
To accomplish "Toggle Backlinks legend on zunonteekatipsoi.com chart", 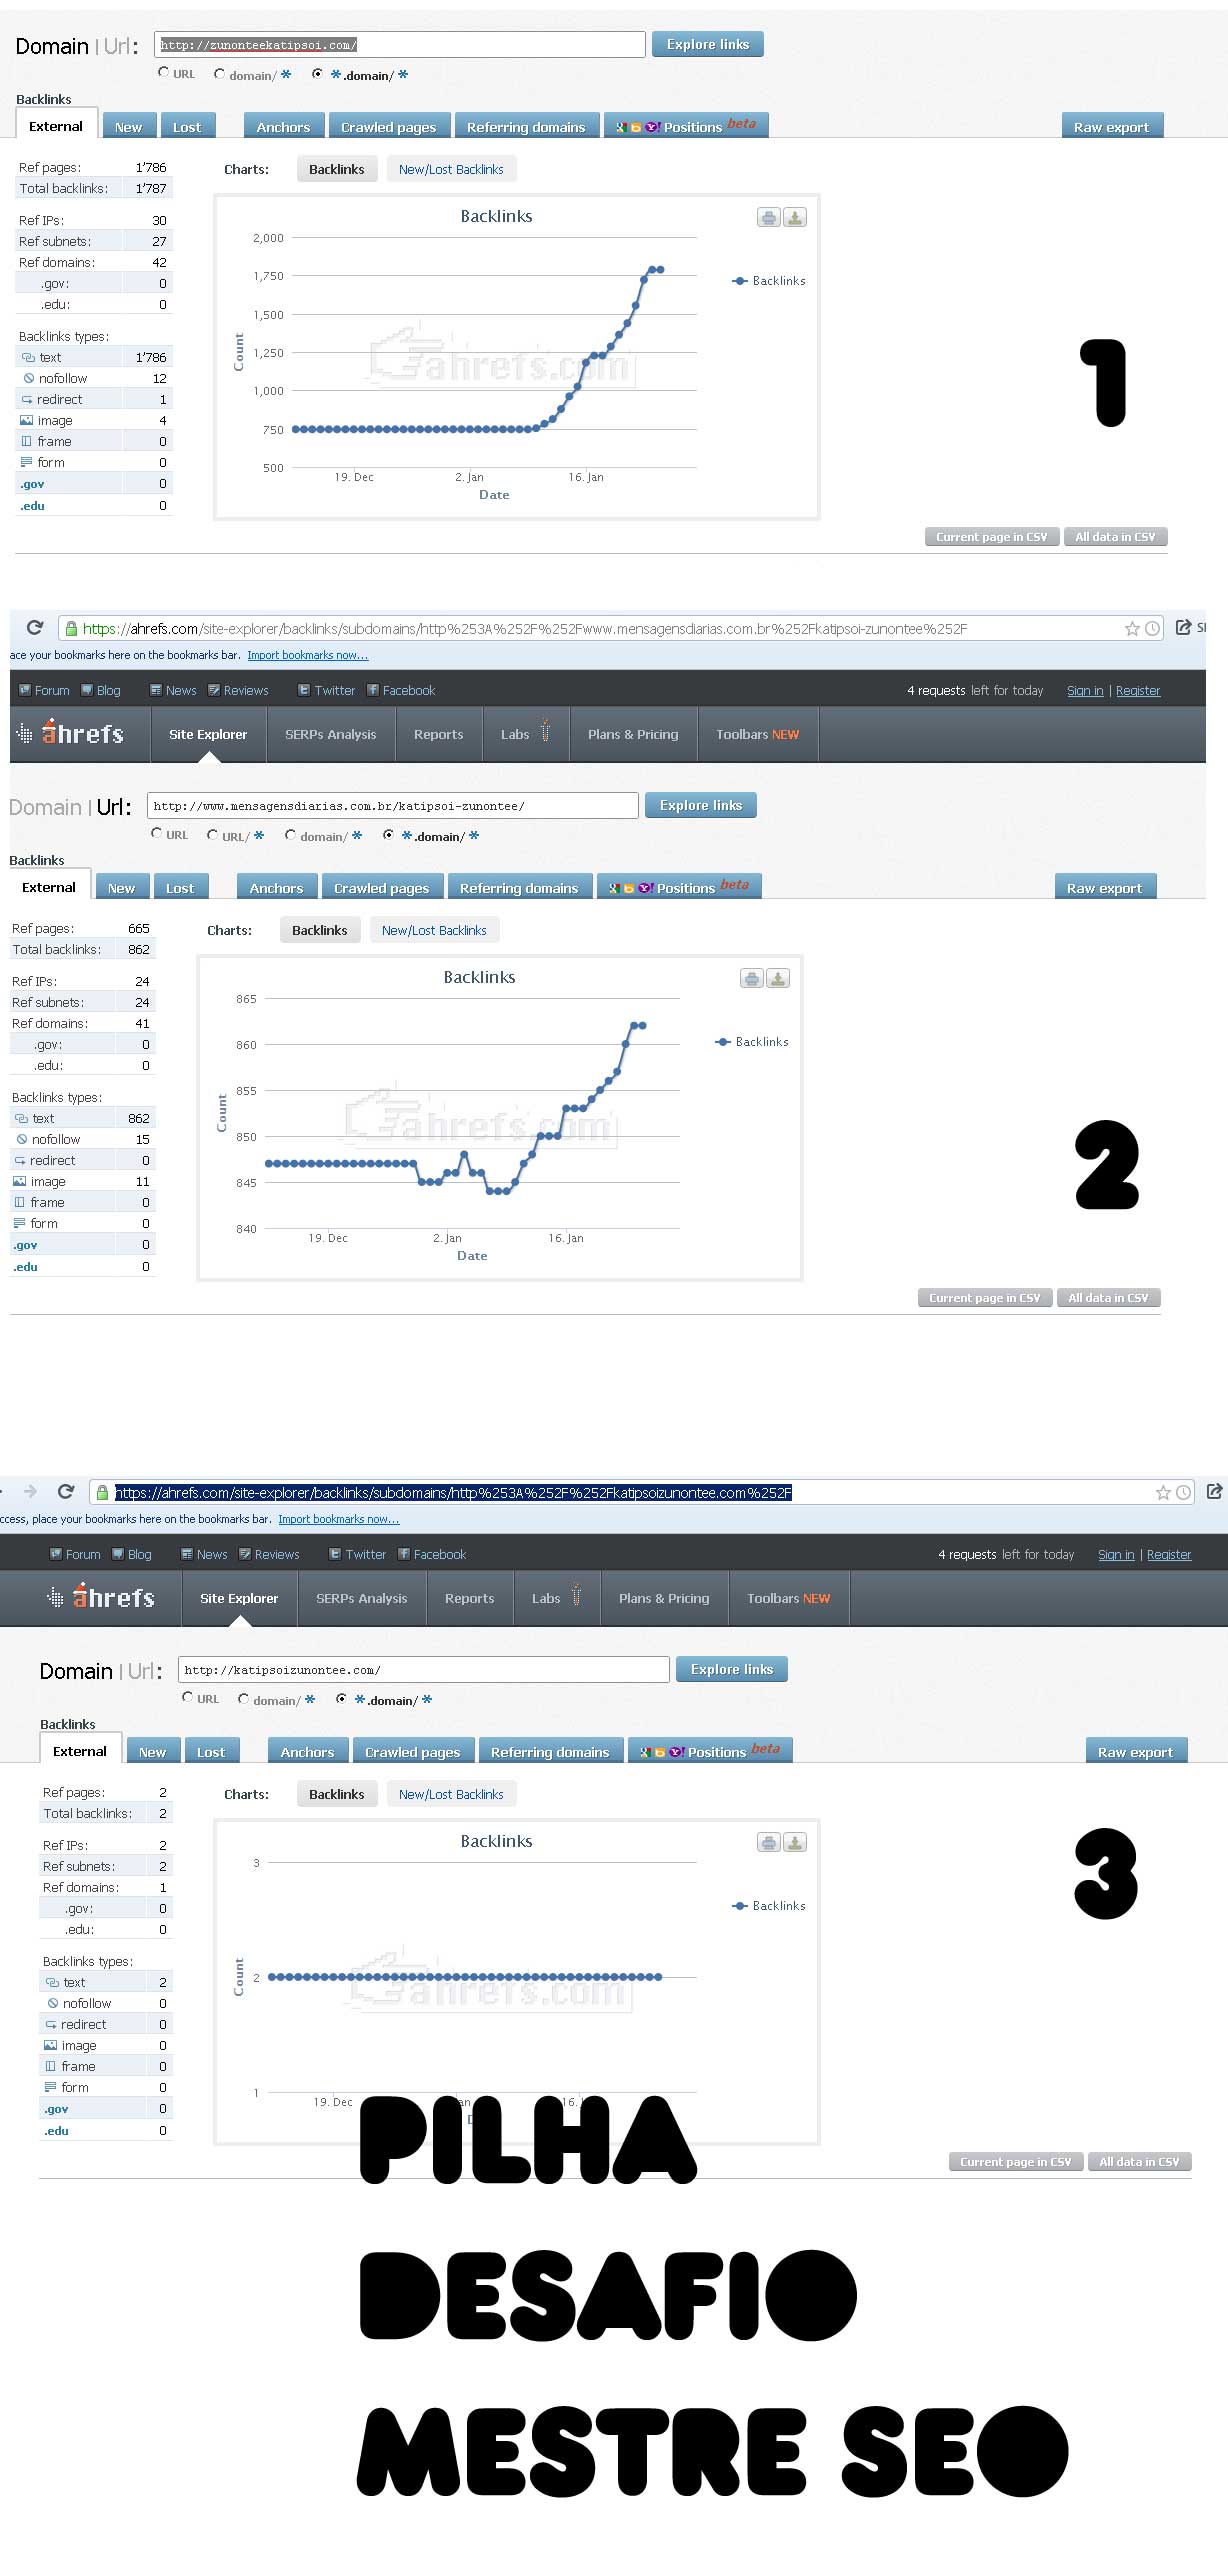I will point(770,281).
